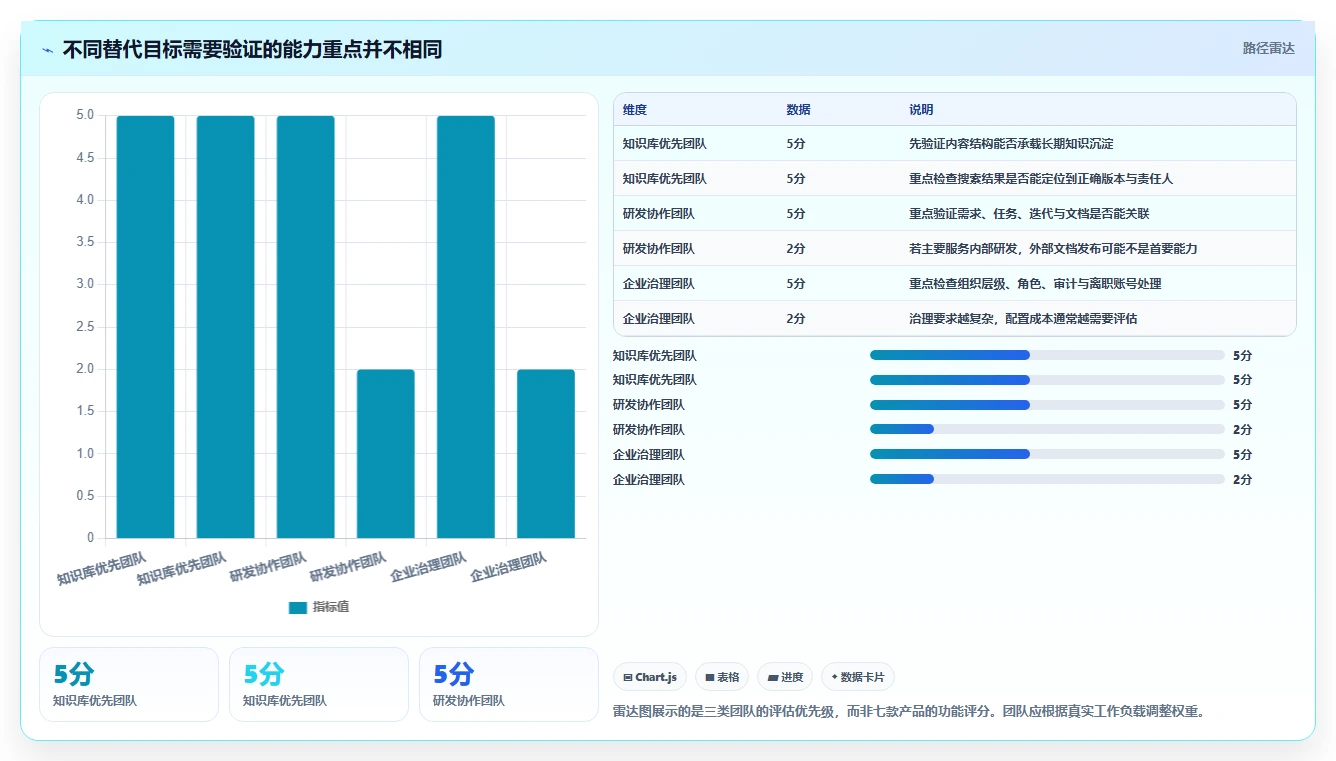Viewport: 1336px width, 761px height.
Task: Open the 研发协作团队 5分 summary card
Action: tap(508, 684)
